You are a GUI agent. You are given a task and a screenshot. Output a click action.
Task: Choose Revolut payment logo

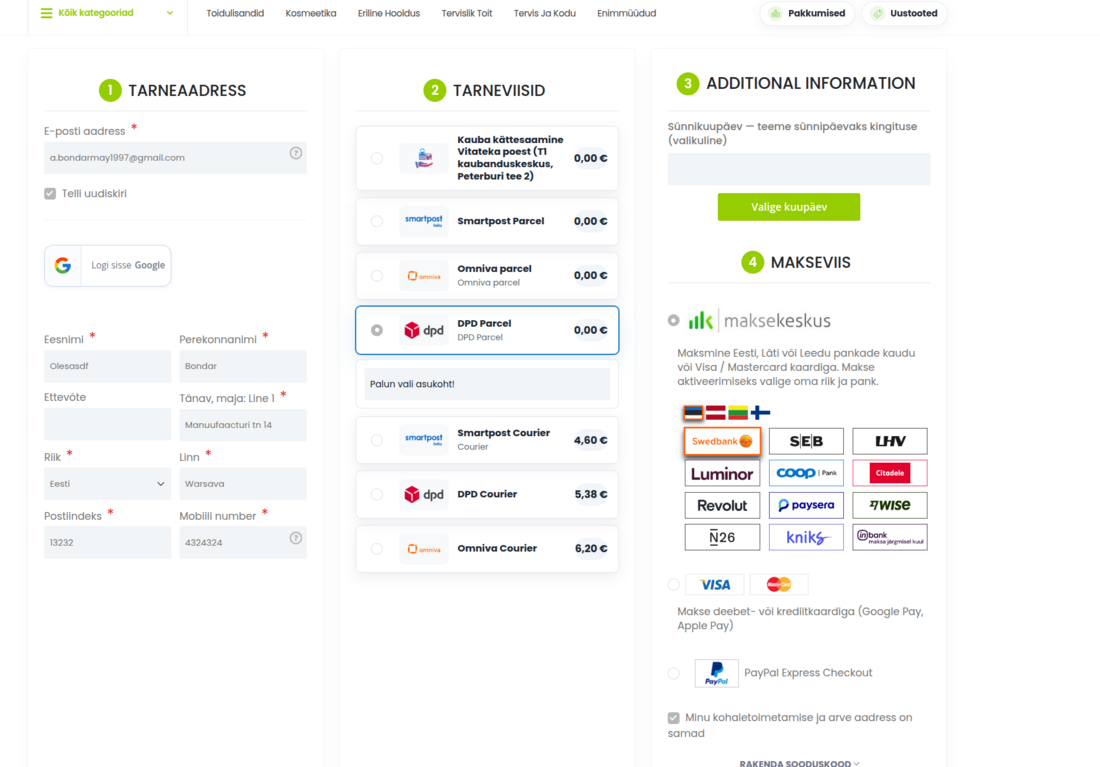click(722, 505)
